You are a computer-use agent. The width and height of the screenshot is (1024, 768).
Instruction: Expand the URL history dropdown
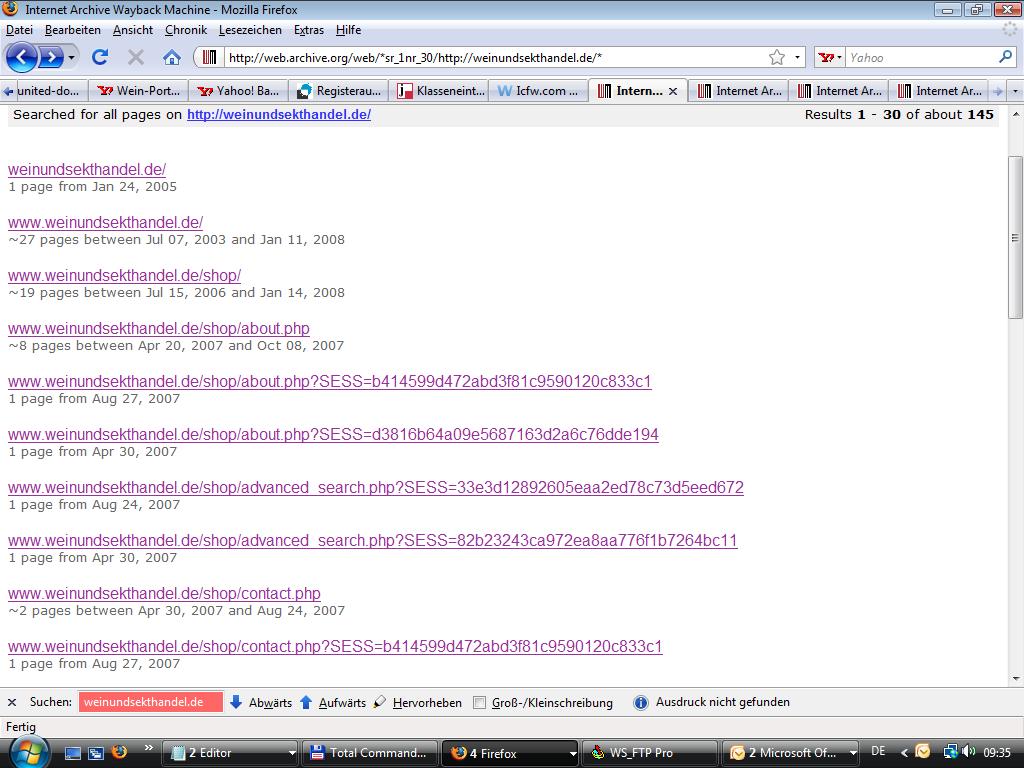click(798, 57)
